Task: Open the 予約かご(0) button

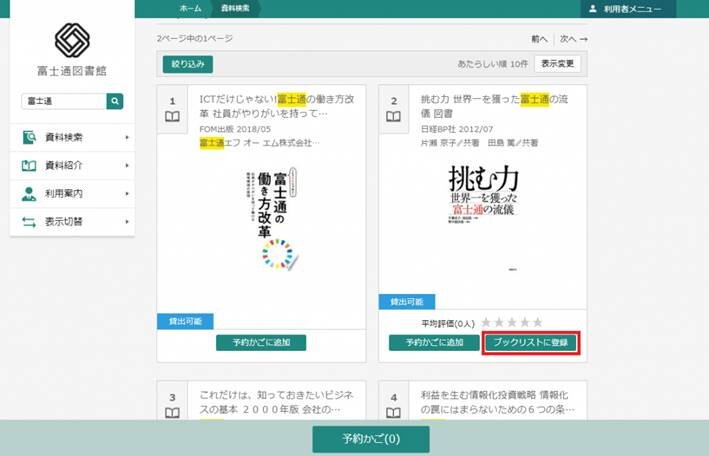Action: tap(371, 439)
